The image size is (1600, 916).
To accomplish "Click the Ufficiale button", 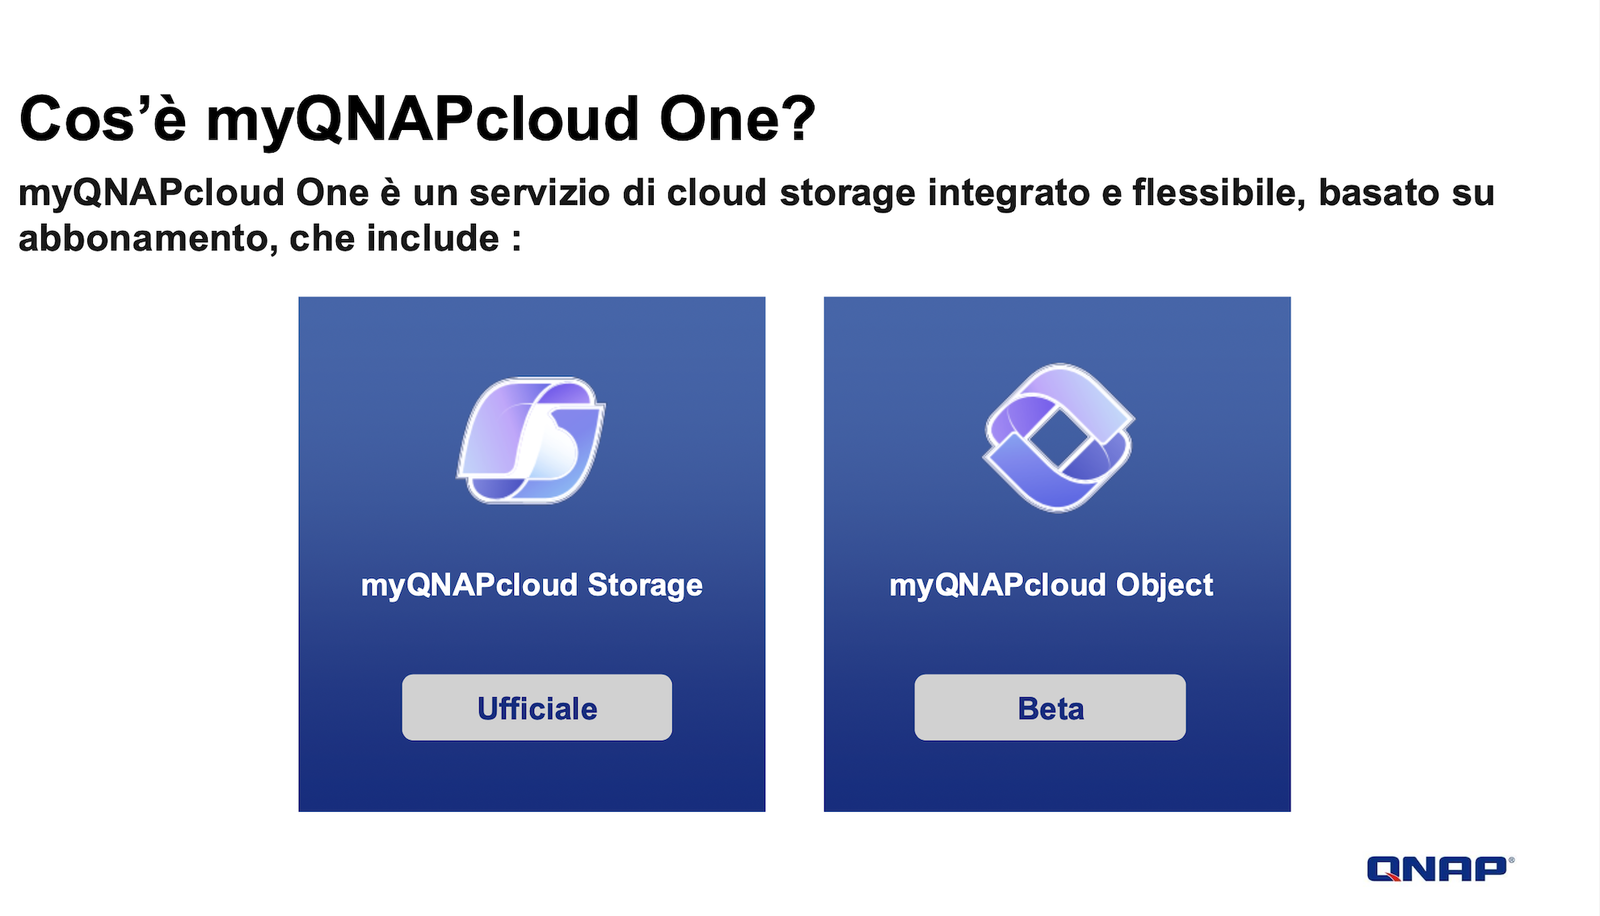I will coord(537,708).
